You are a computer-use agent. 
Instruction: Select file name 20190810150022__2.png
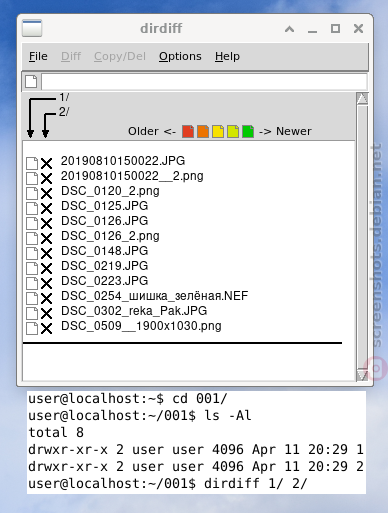point(132,176)
